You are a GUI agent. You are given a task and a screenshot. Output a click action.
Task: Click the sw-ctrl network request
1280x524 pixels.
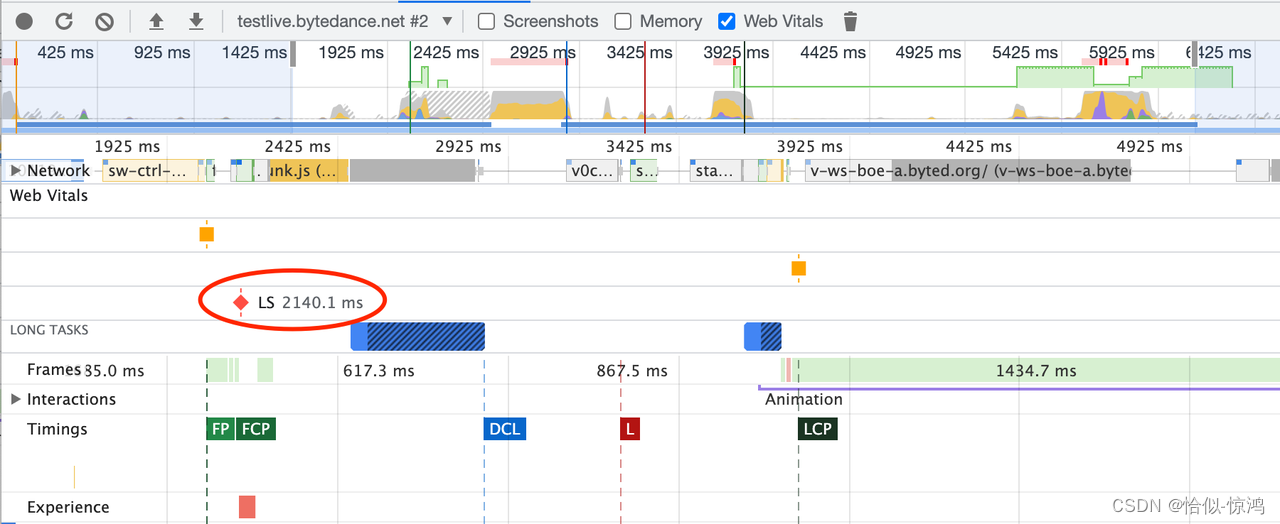click(150, 171)
